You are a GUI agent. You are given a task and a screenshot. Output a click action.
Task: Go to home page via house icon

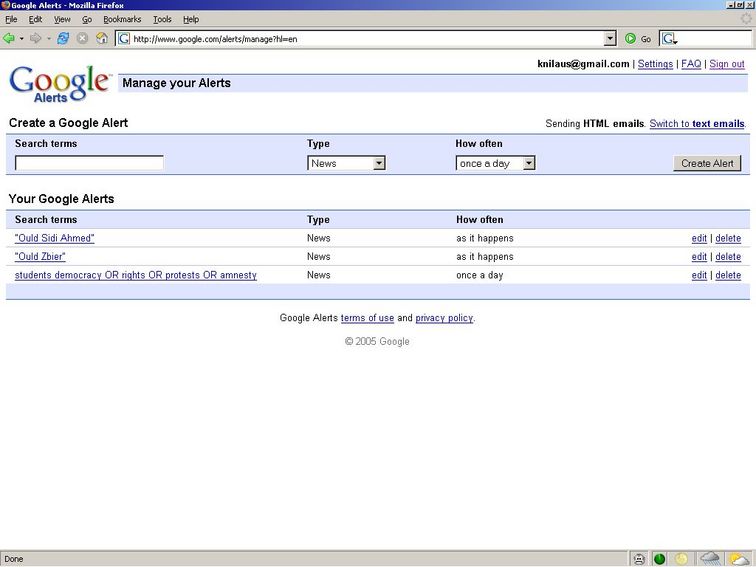pyautogui.click(x=102, y=39)
